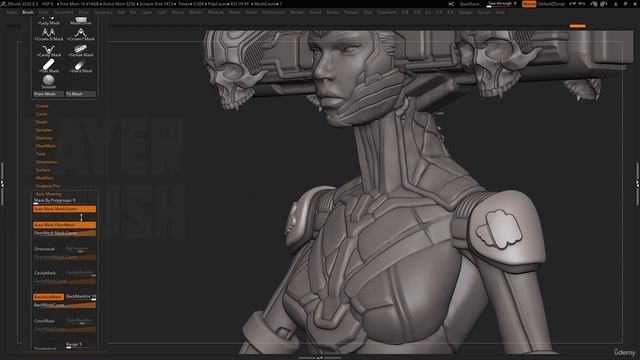Viewport: 640px width, 360px height.
Task: Click the To Mesh button
Action: (x=80, y=94)
